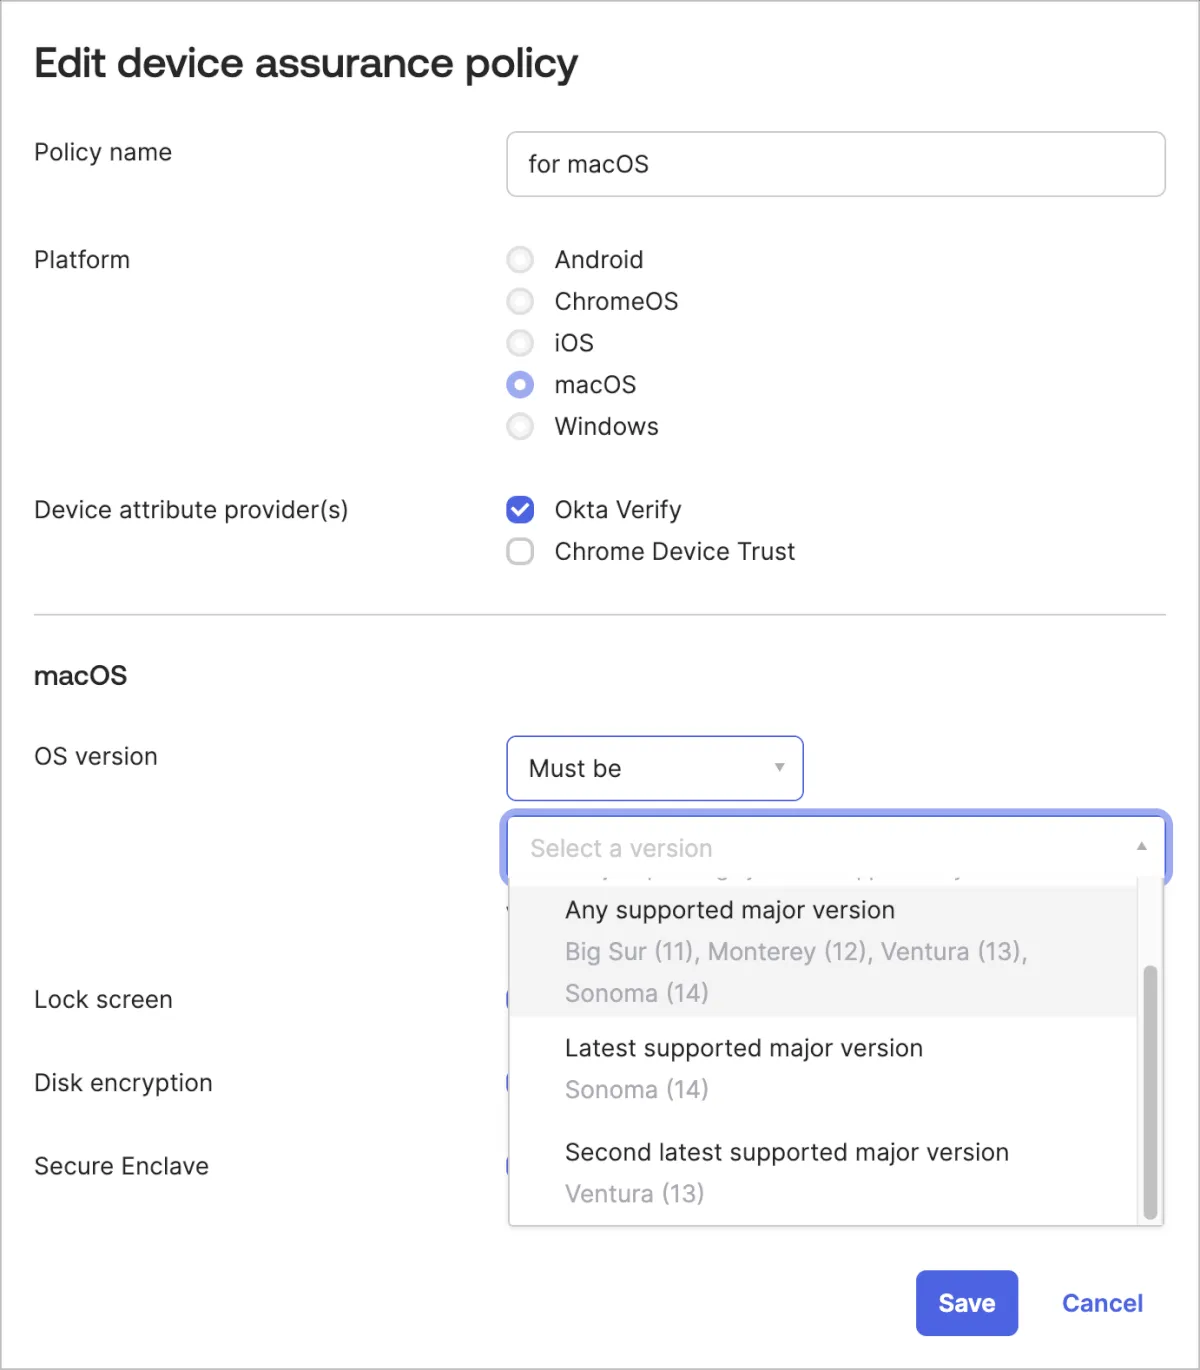Pick Windows as the platform
Screen dimensions: 1200x1370
tap(520, 427)
